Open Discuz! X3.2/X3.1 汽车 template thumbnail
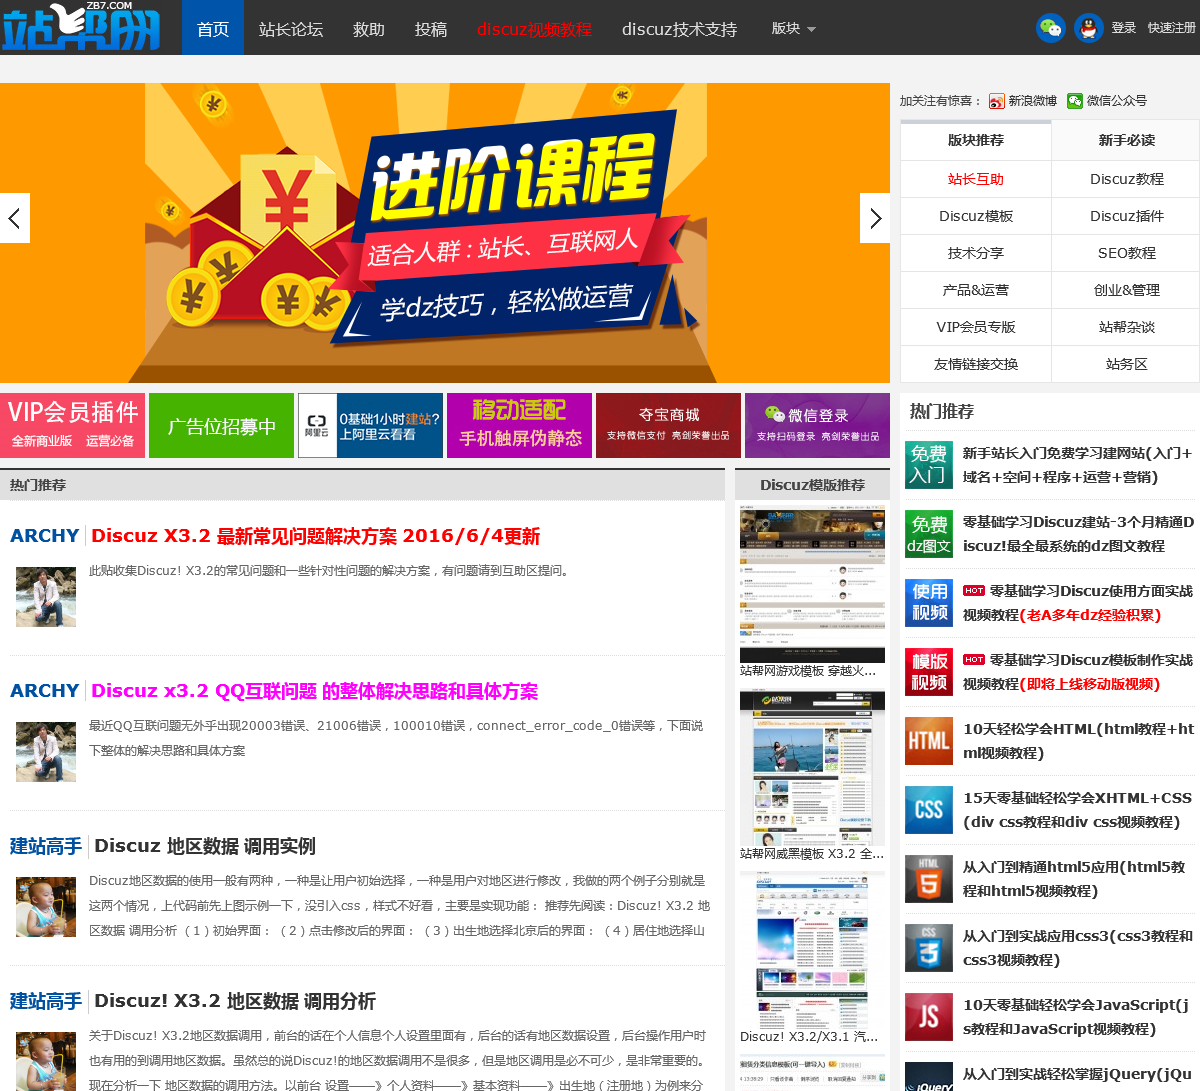This screenshot has width=1200, height=1091. [812, 950]
